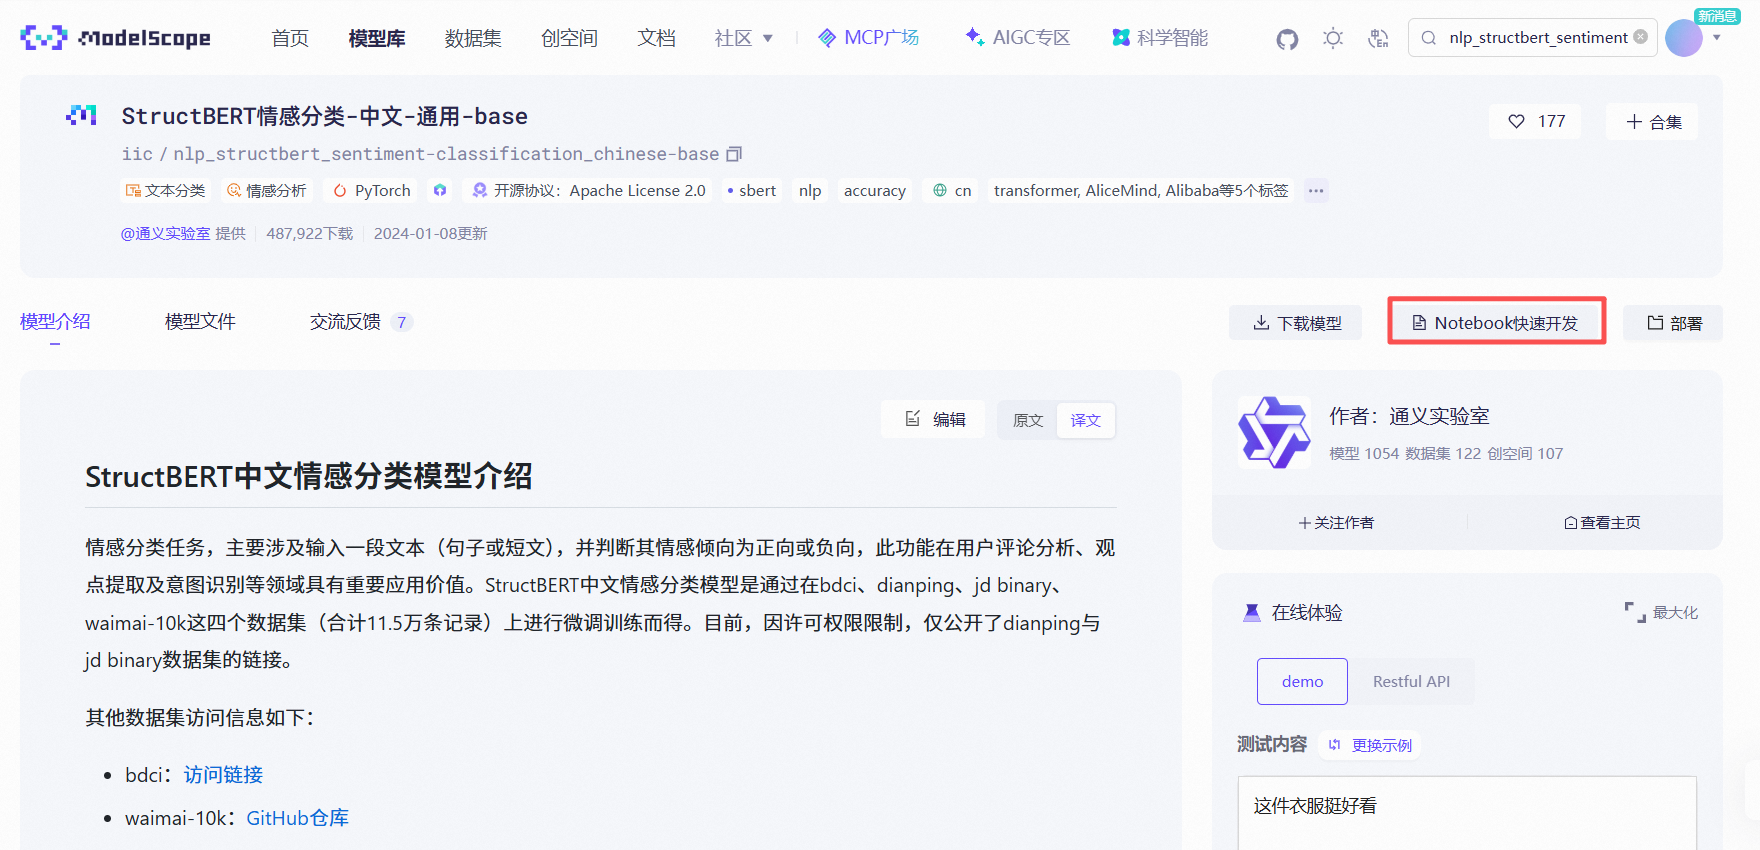Viewport: 1760px width, 850px height.
Task: Click the 在线体验 flask icon
Action: 1251,612
